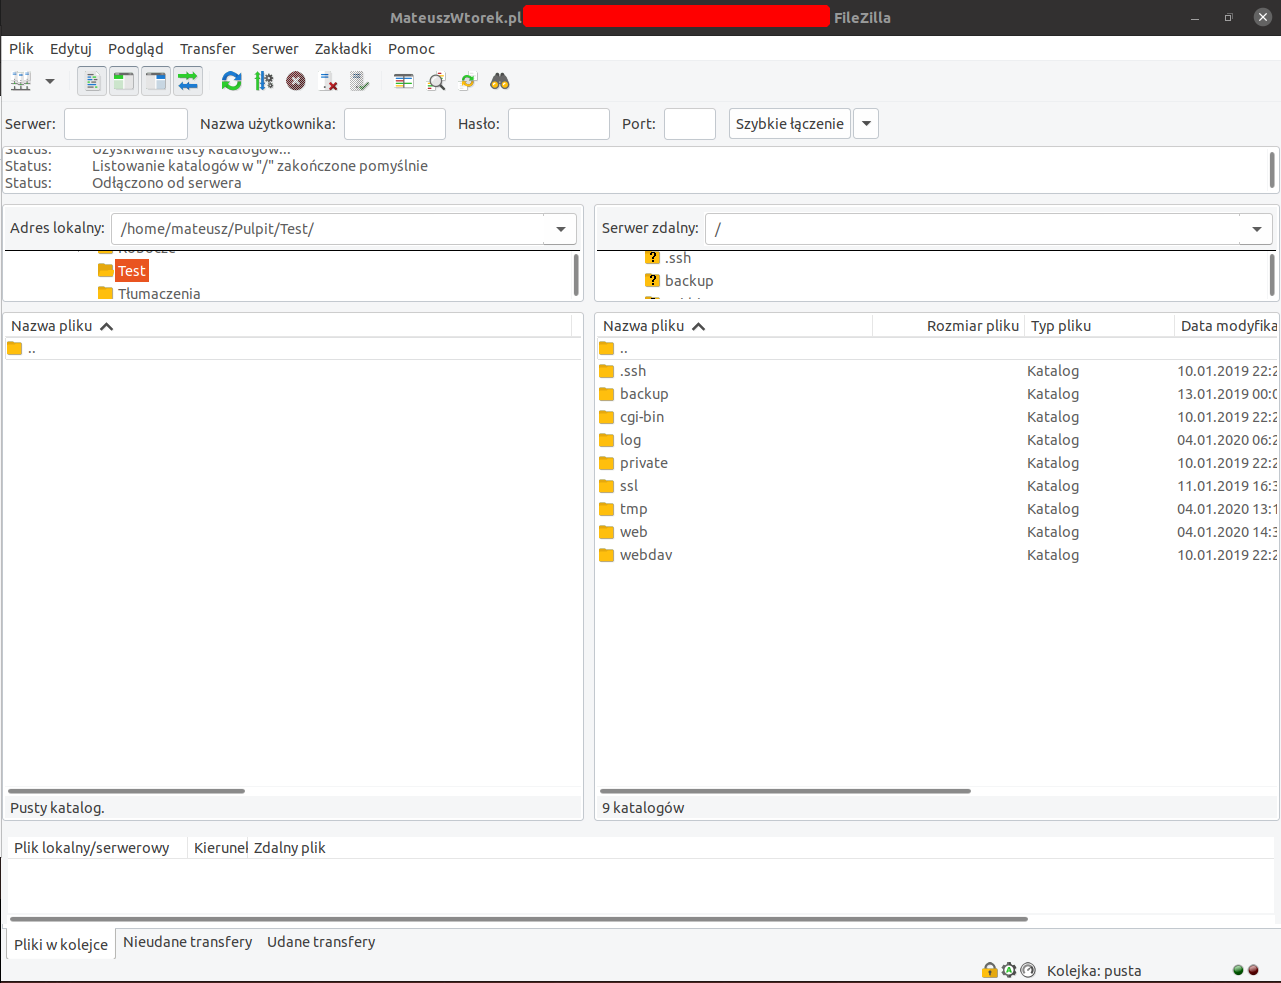Reconnect to the last server
This screenshot has height=983, width=1281.
pyautogui.click(x=360, y=81)
